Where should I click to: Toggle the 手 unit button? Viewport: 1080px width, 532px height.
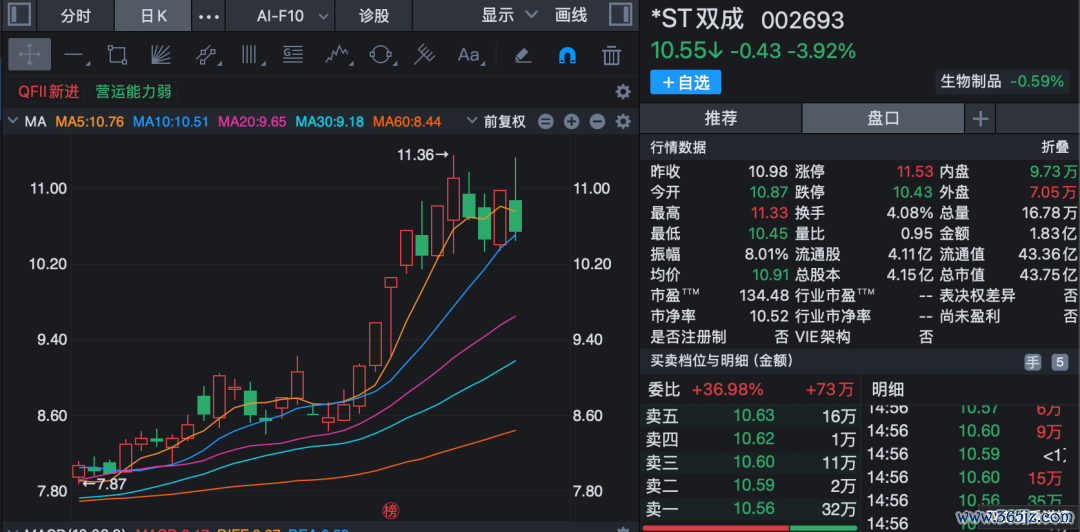click(x=1032, y=362)
